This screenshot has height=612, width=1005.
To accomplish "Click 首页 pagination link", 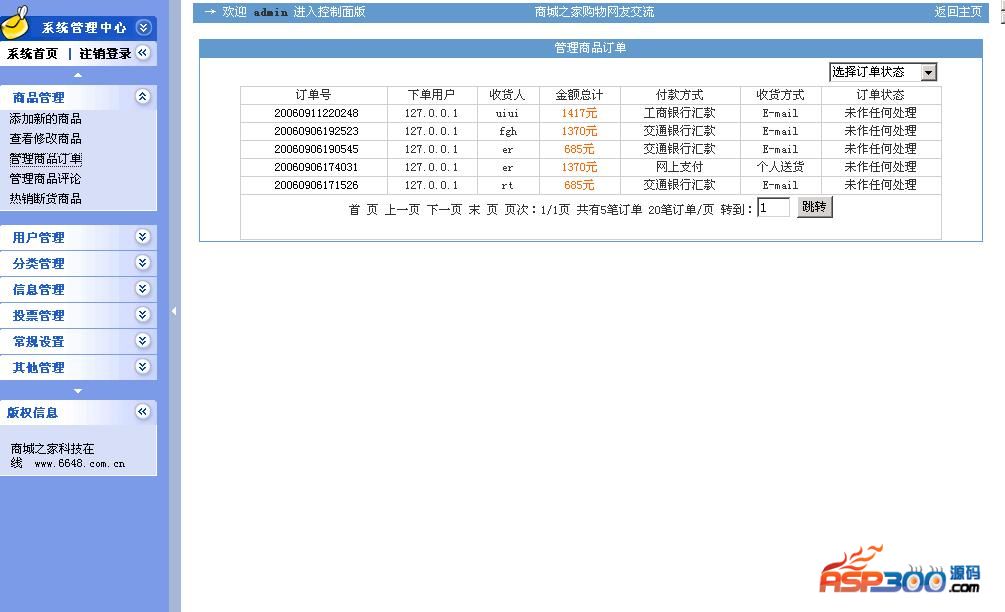I will click(x=363, y=210).
